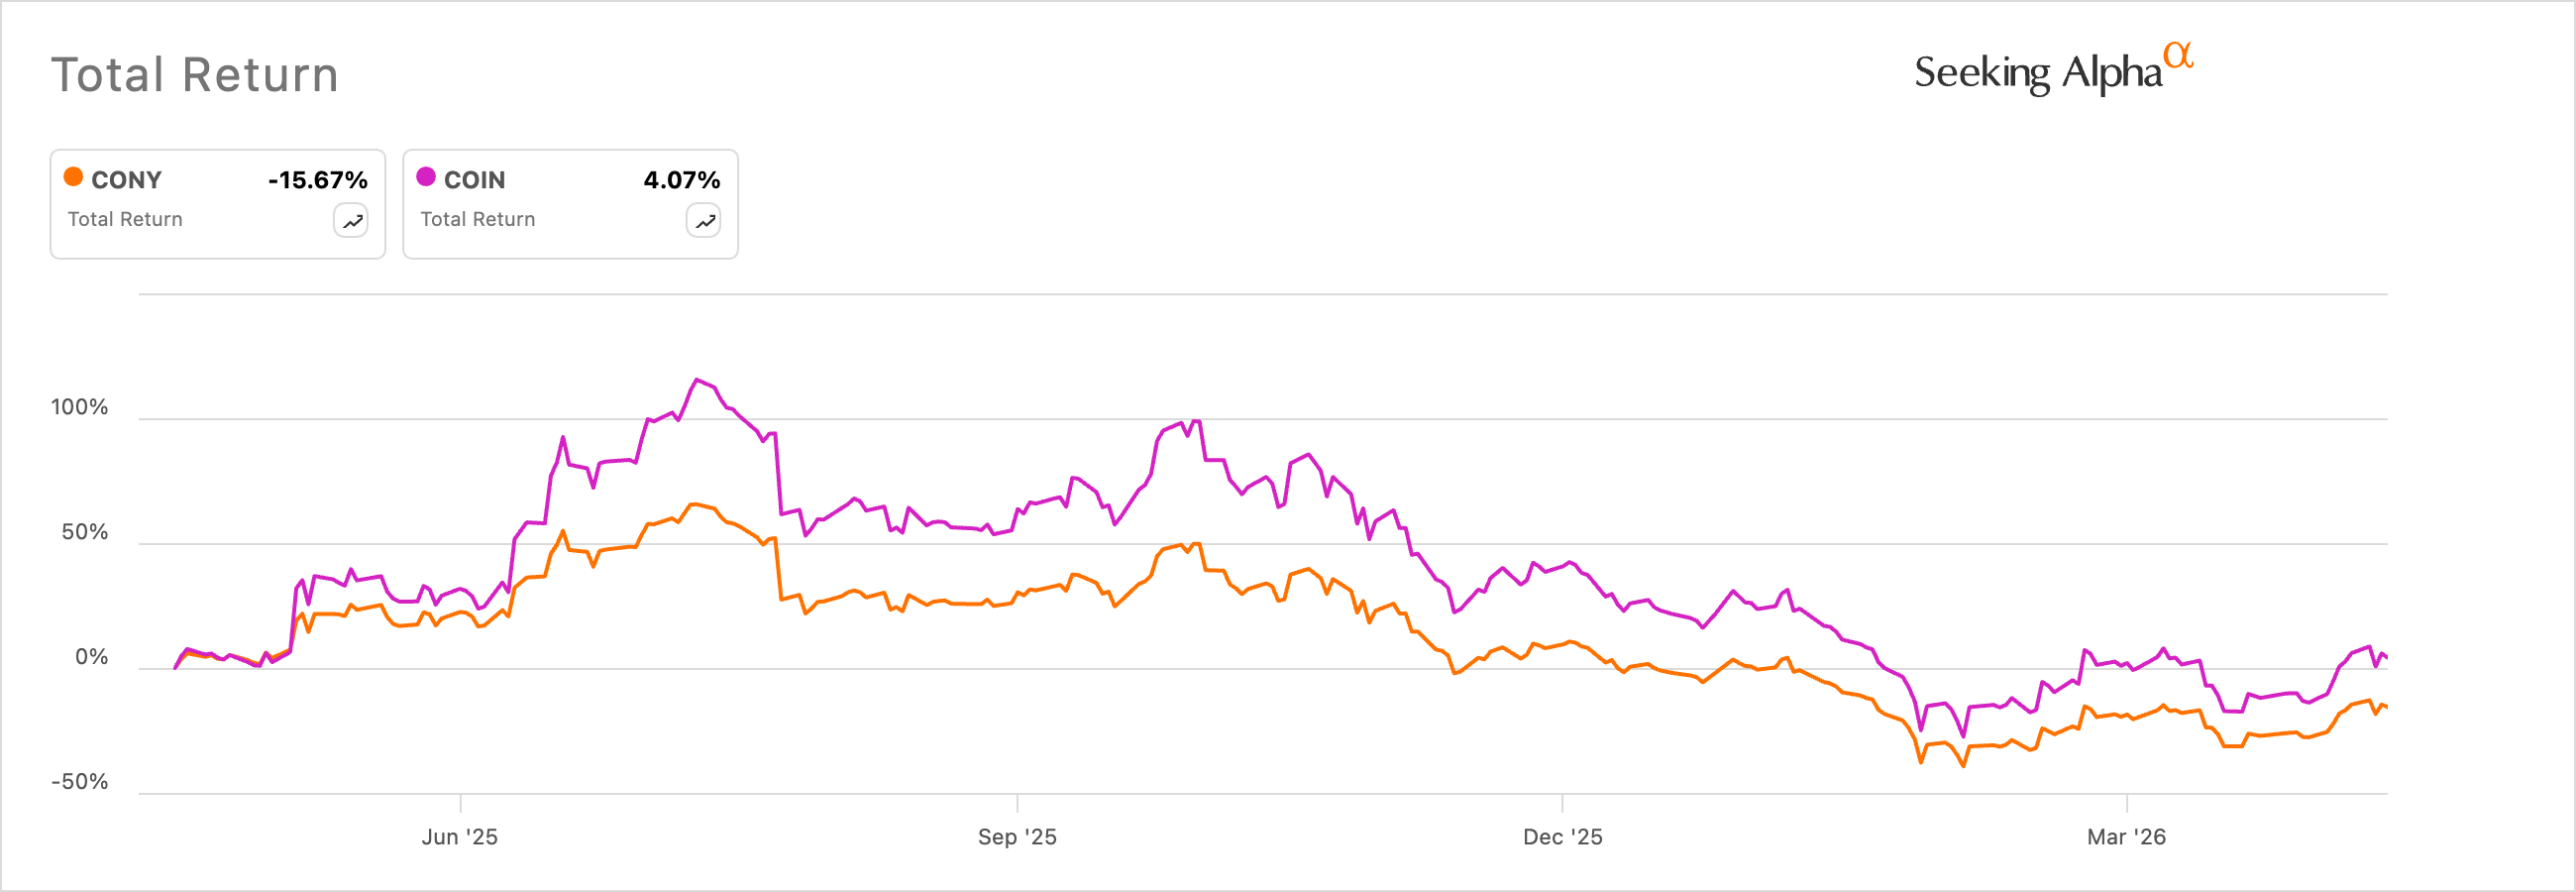Toggle visibility of the COIN series
2576x892 pixels.
569,202
